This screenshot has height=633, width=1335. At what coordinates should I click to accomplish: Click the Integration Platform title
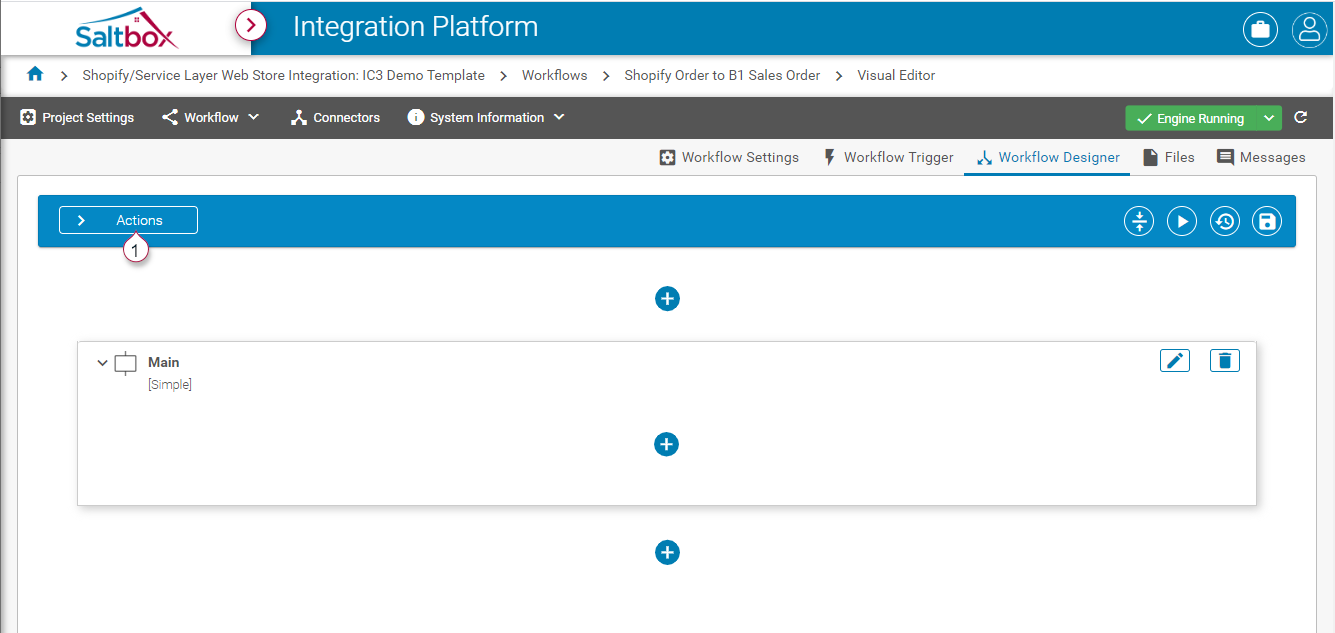tap(415, 27)
